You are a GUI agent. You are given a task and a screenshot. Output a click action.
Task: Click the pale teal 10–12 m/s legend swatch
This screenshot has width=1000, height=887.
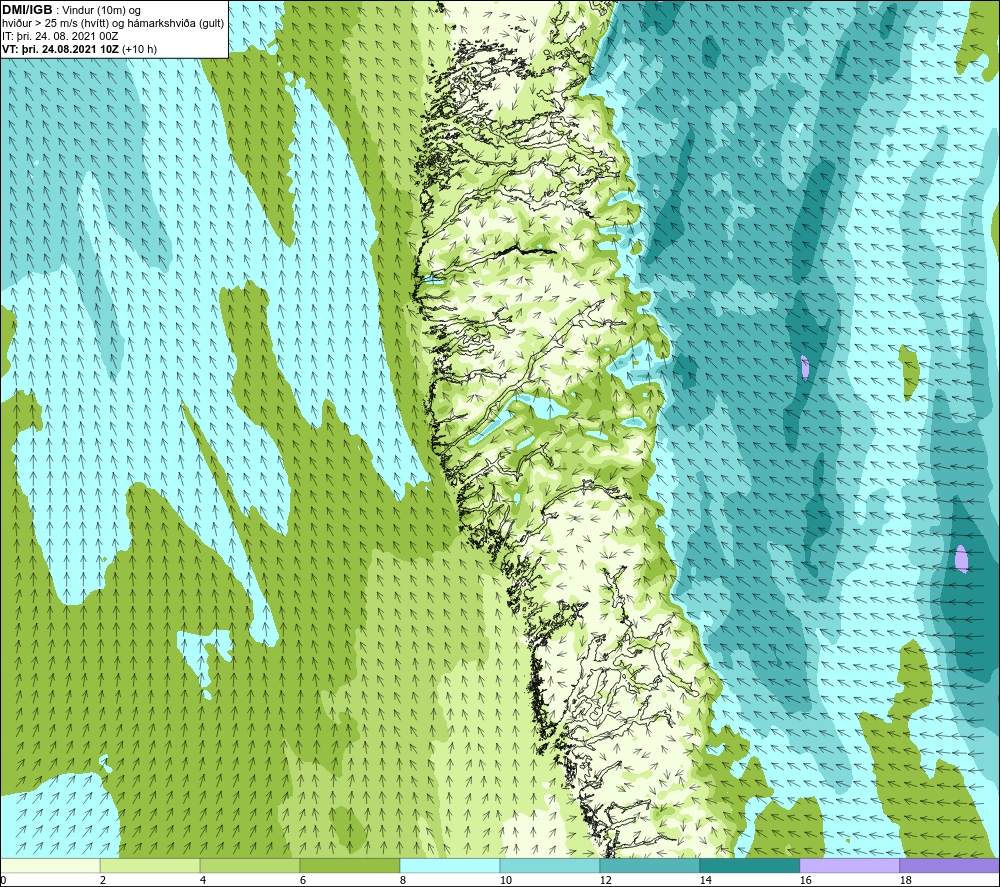[x=550, y=865]
